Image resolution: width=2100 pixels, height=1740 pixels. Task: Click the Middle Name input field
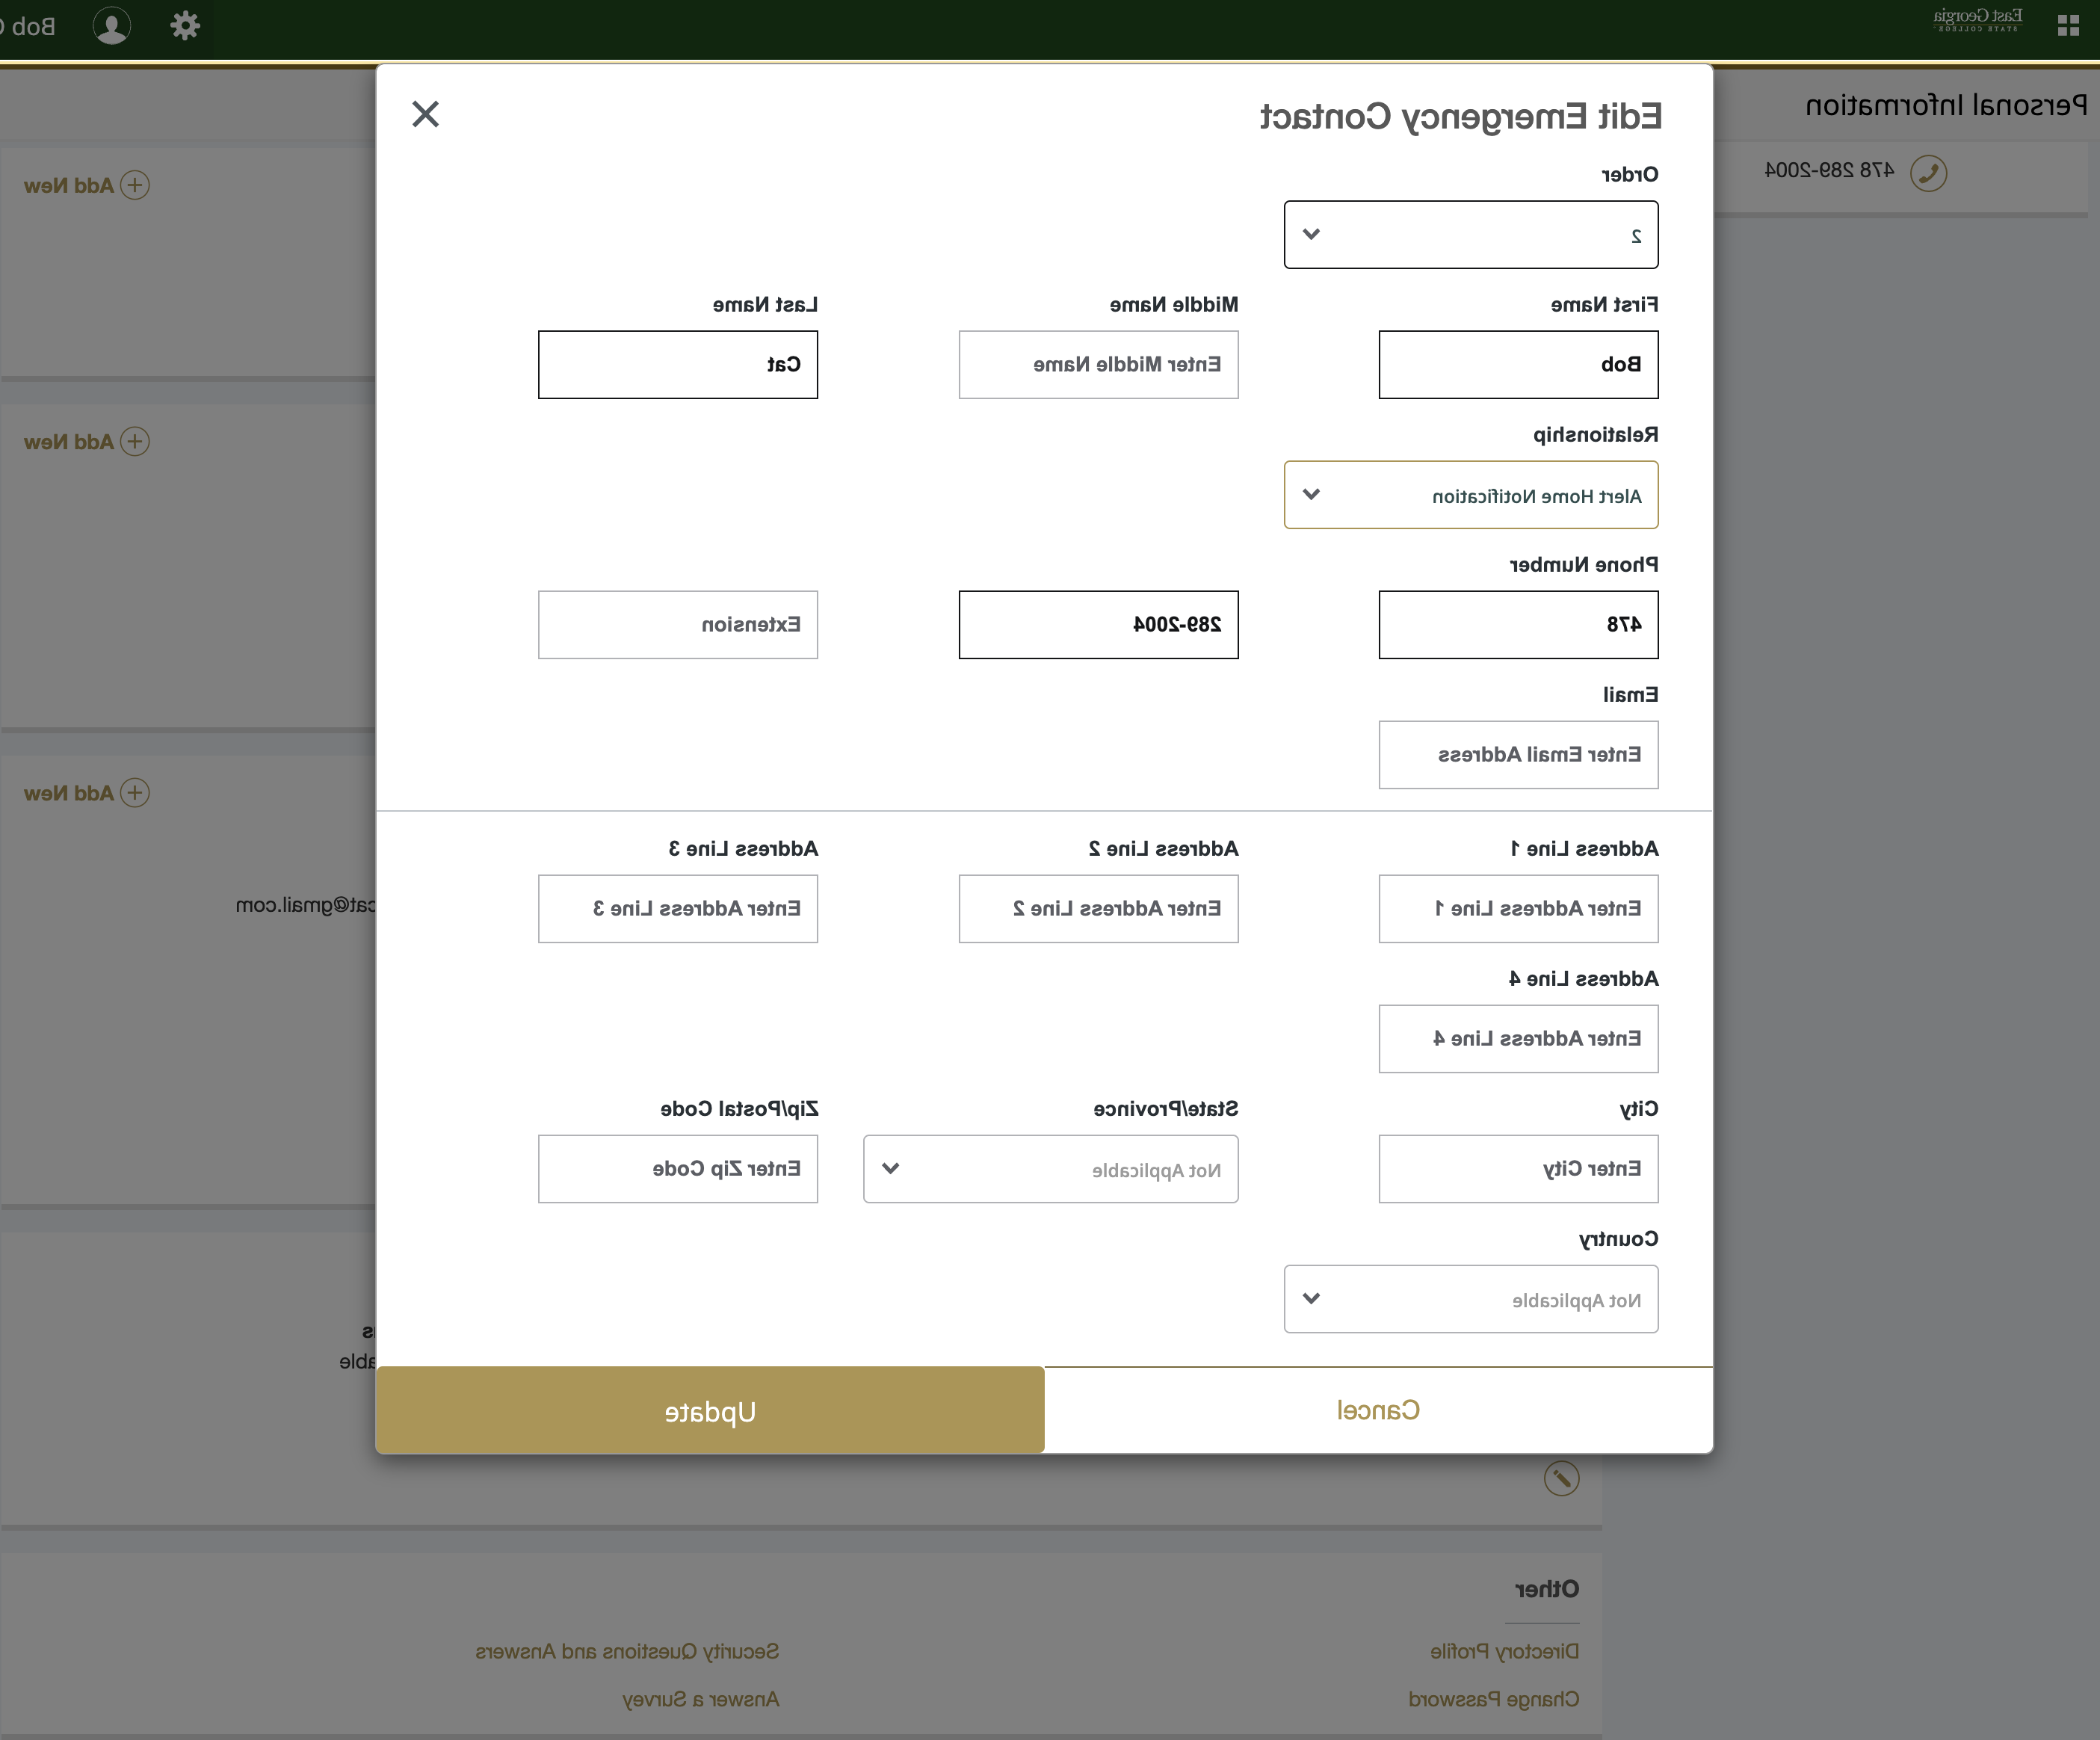click(x=1098, y=365)
